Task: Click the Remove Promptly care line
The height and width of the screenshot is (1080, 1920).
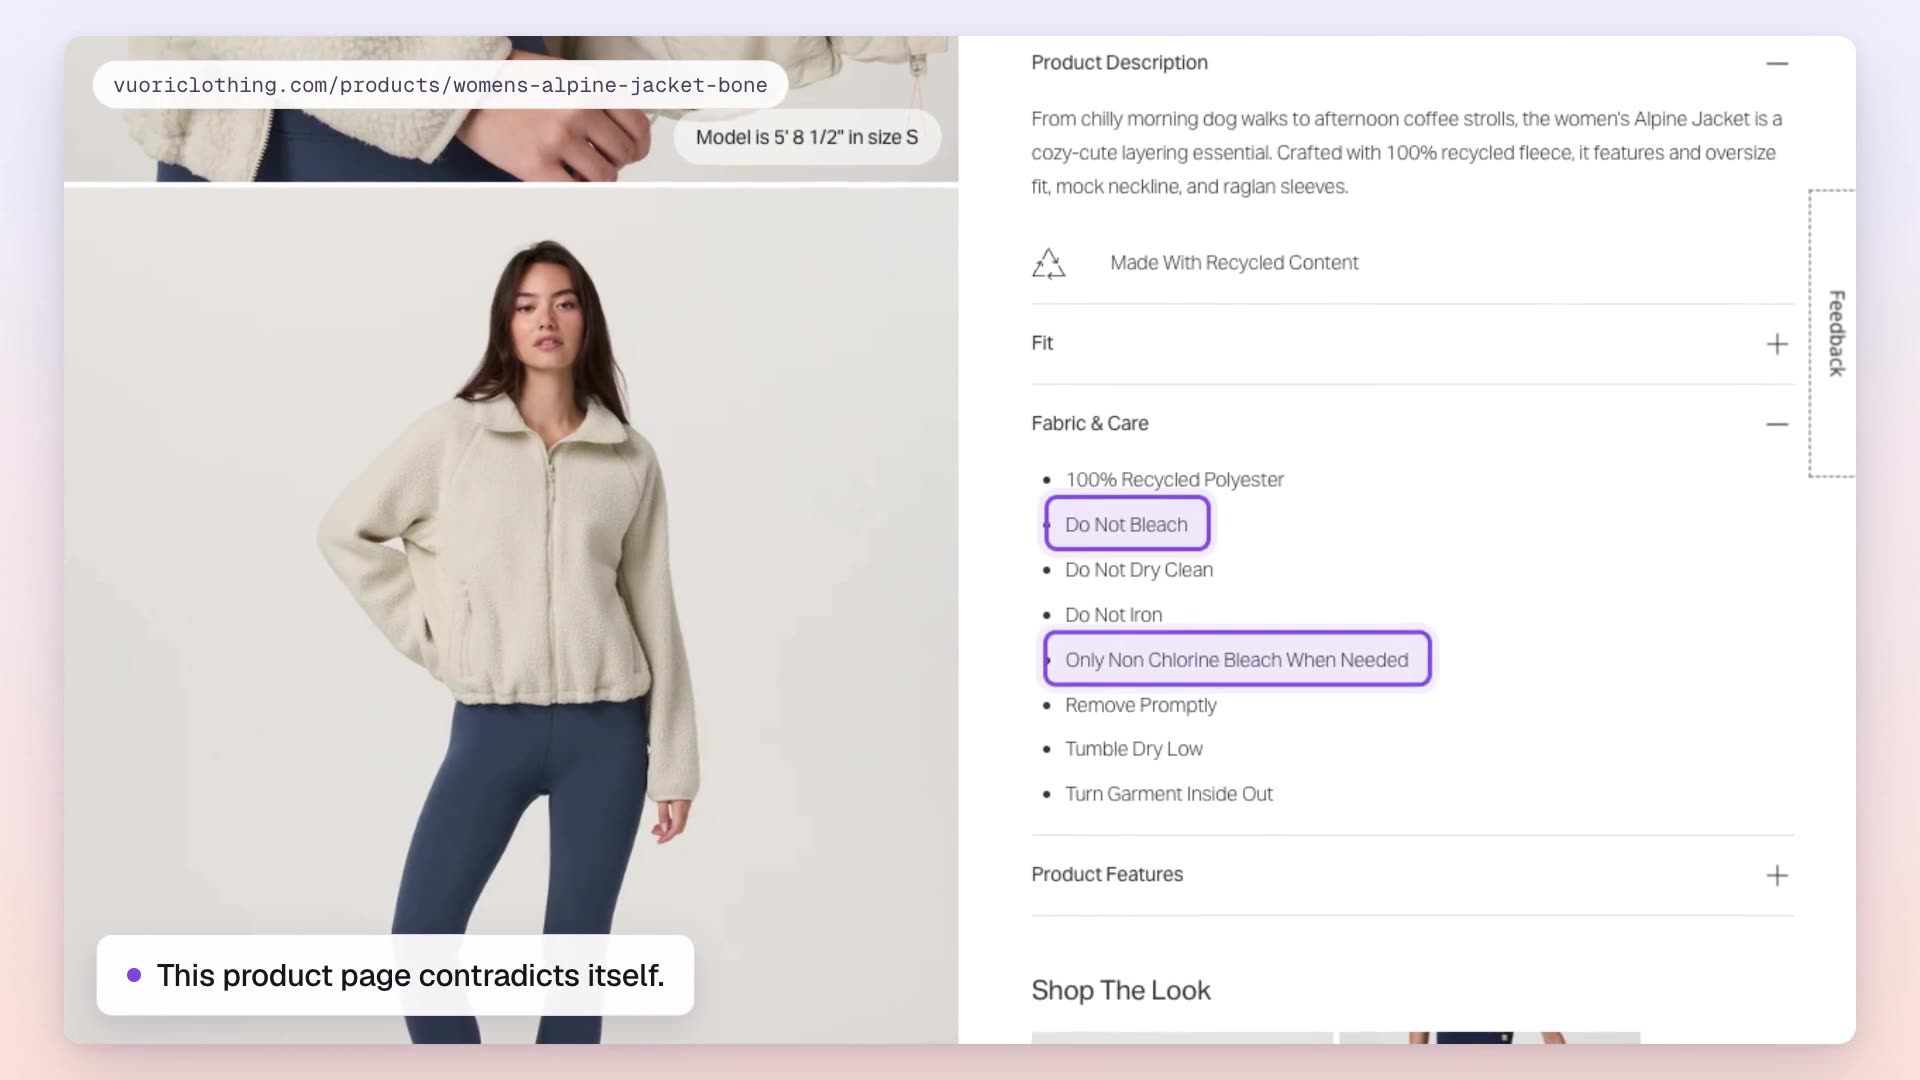Action: [1140, 705]
